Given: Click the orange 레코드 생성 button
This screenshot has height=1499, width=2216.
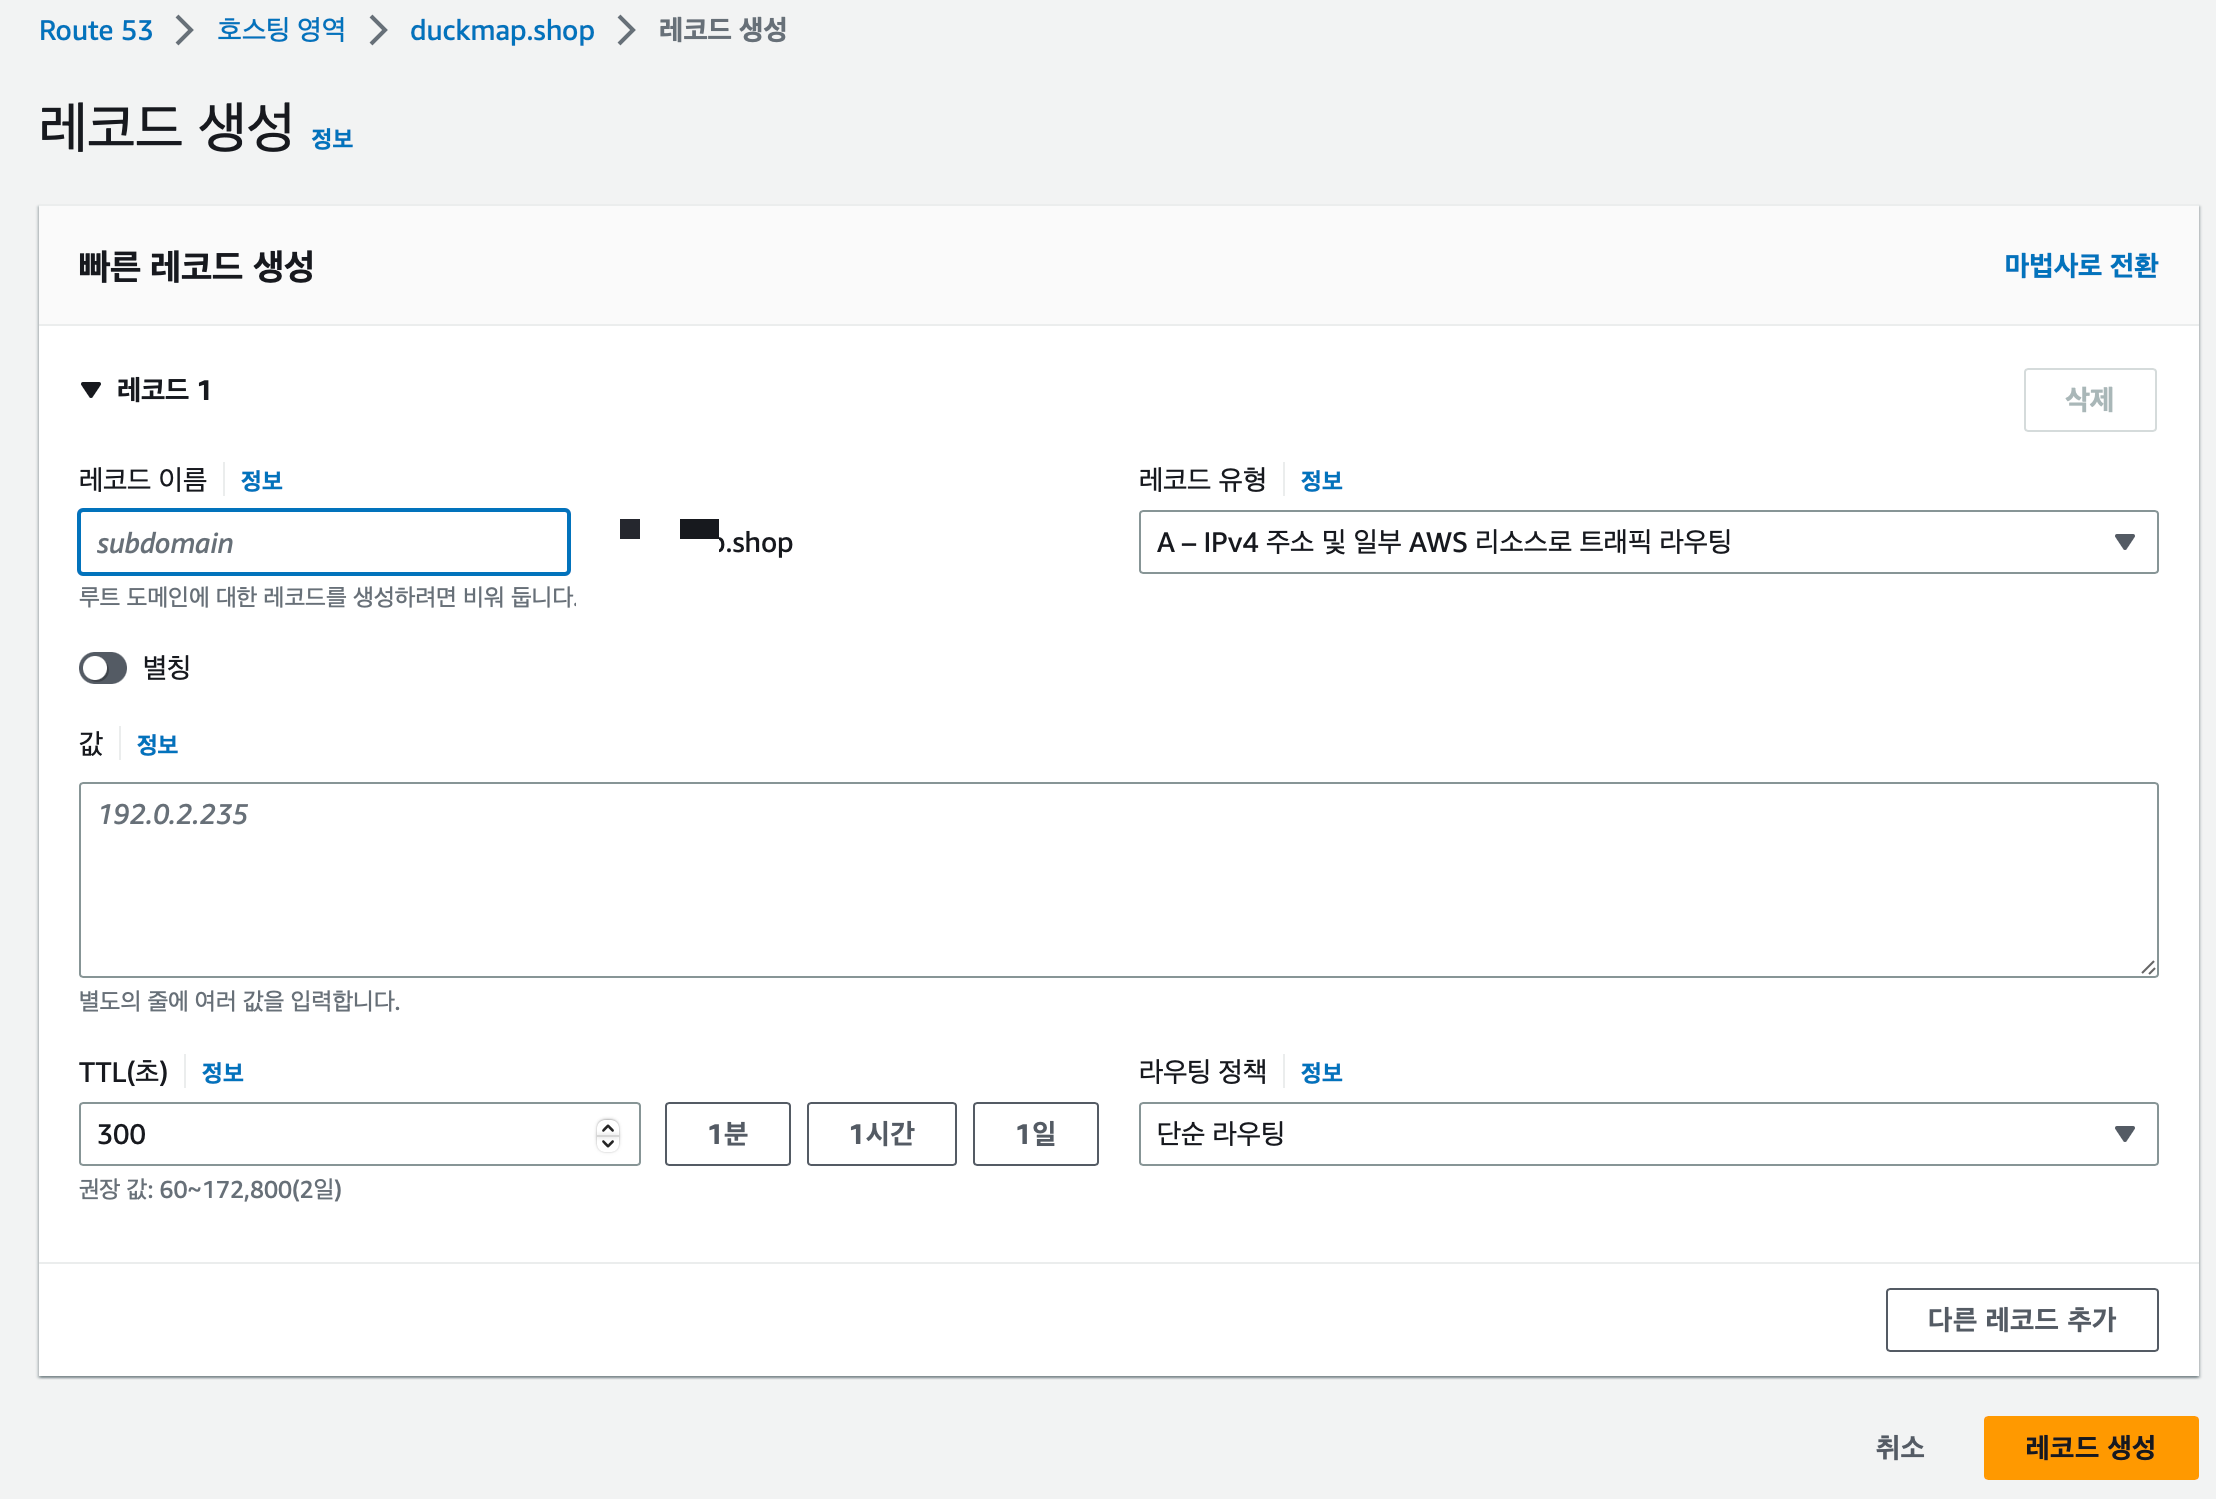Looking at the screenshot, I should coord(2090,1447).
